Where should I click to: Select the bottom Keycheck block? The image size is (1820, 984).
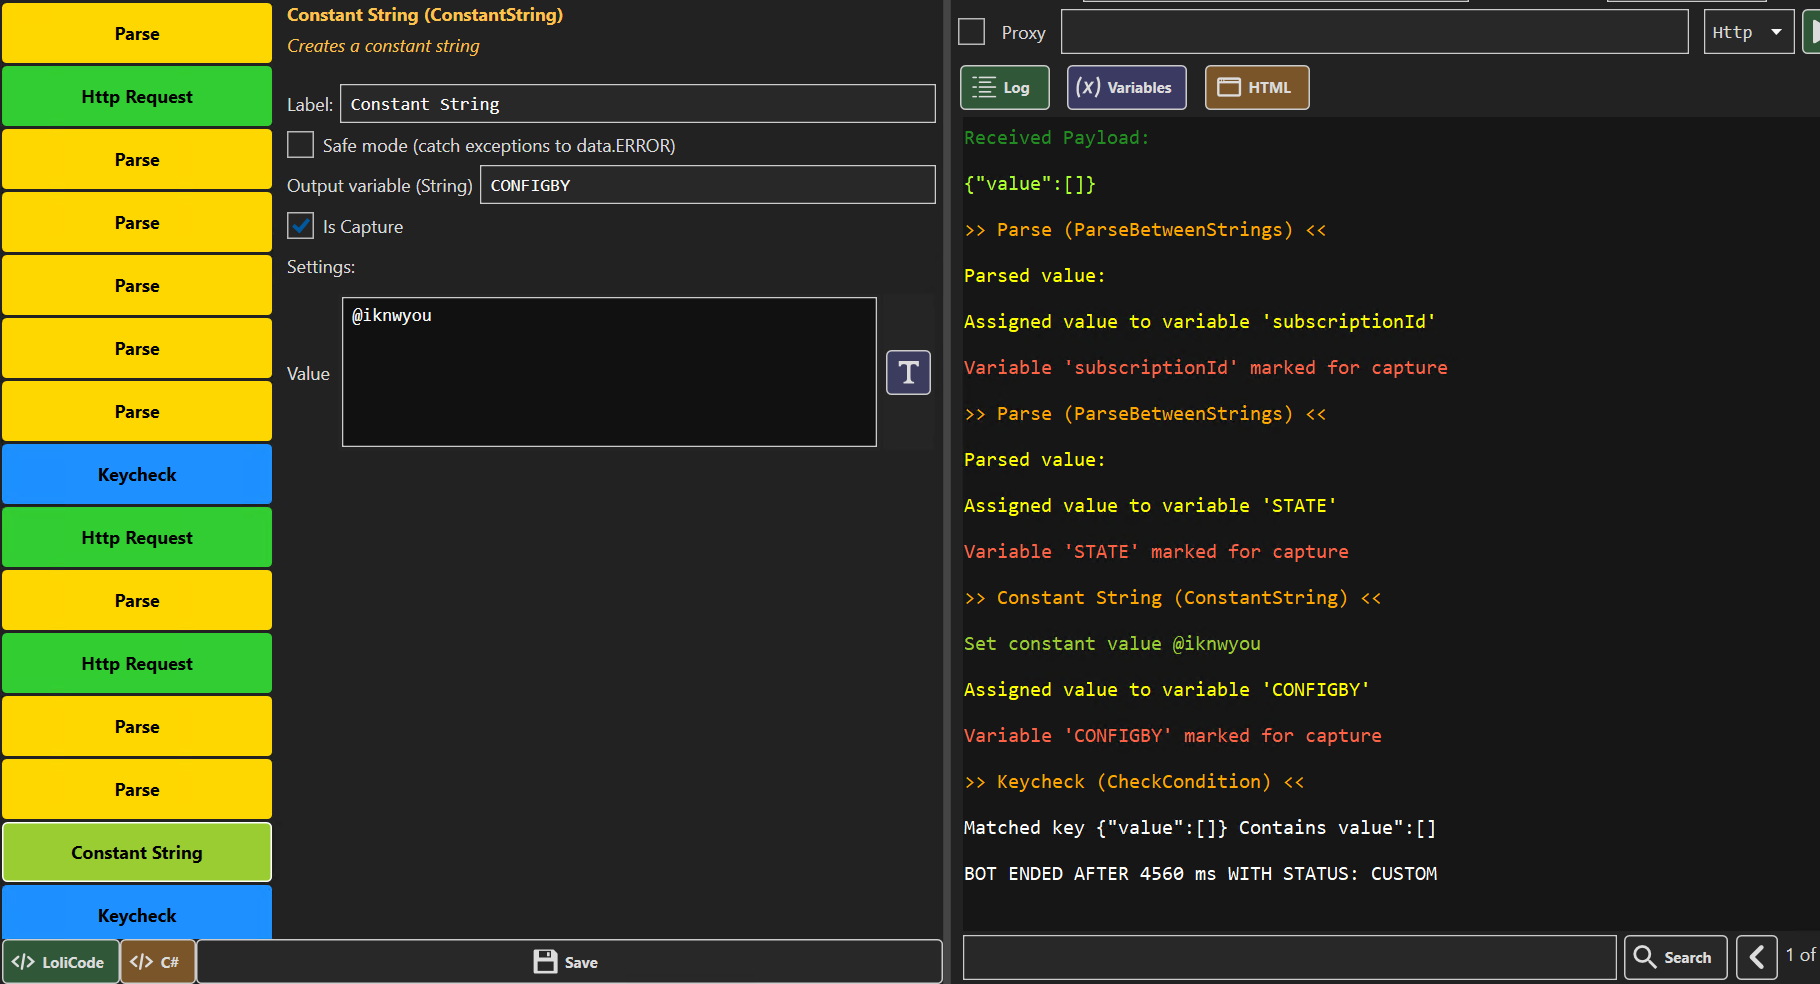coord(137,915)
